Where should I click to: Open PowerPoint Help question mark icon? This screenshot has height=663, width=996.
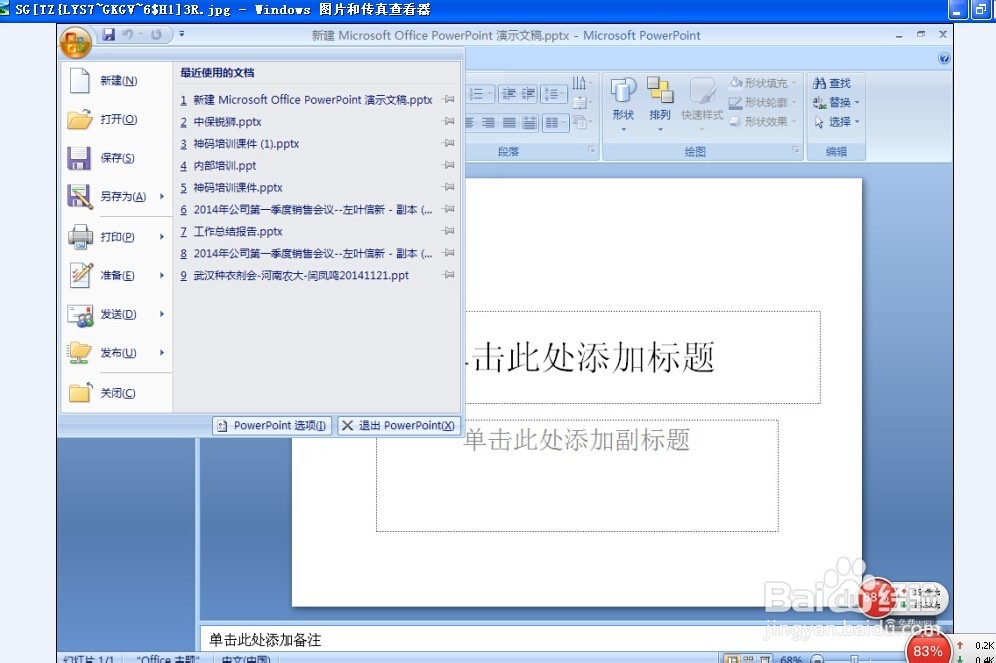tap(944, 58)
